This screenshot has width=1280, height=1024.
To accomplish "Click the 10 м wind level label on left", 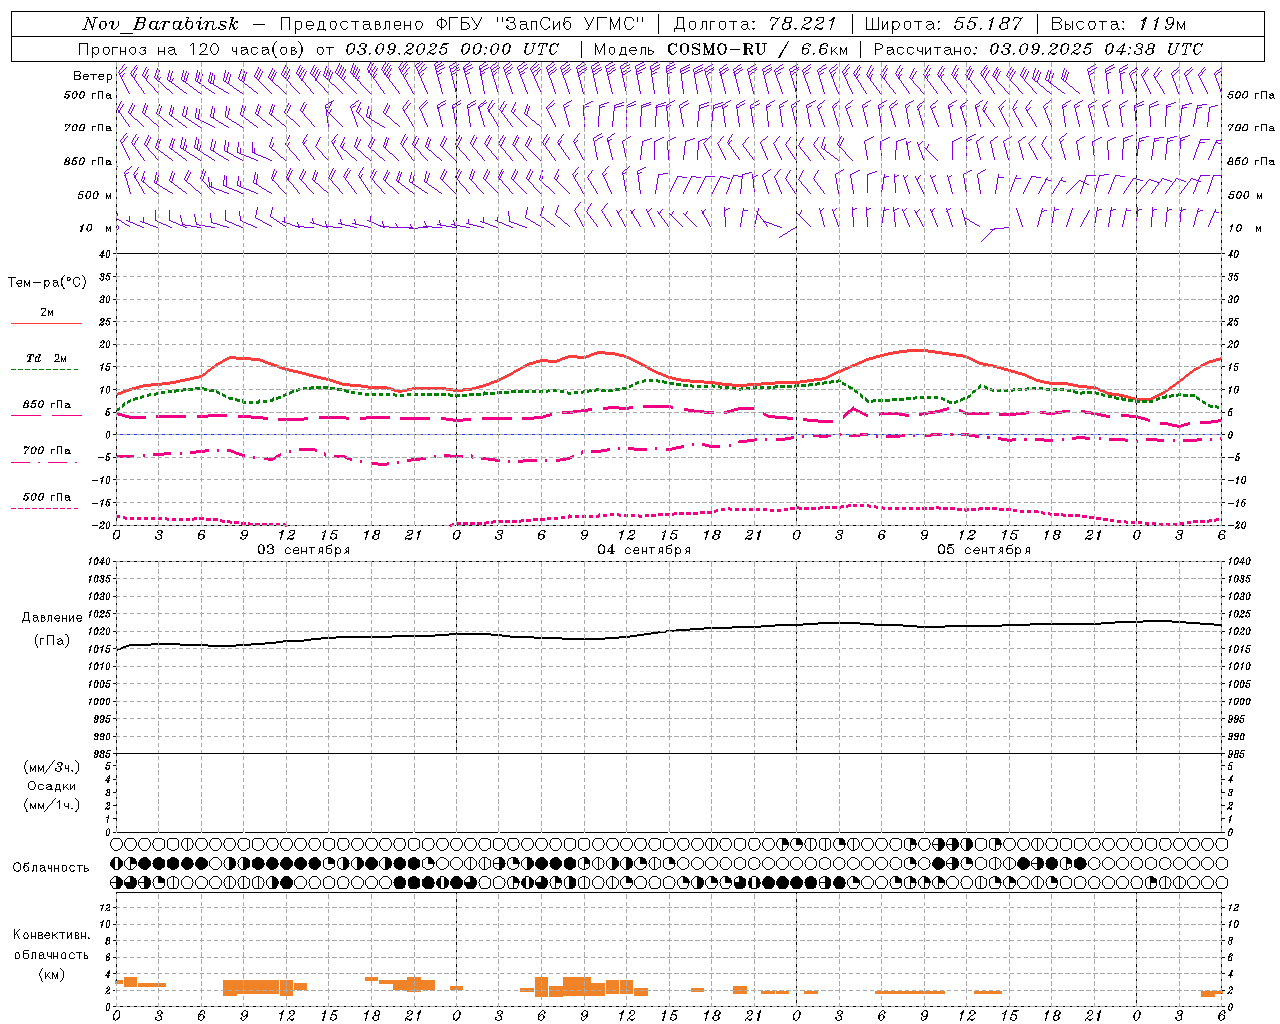I will [x=96, y=228].
